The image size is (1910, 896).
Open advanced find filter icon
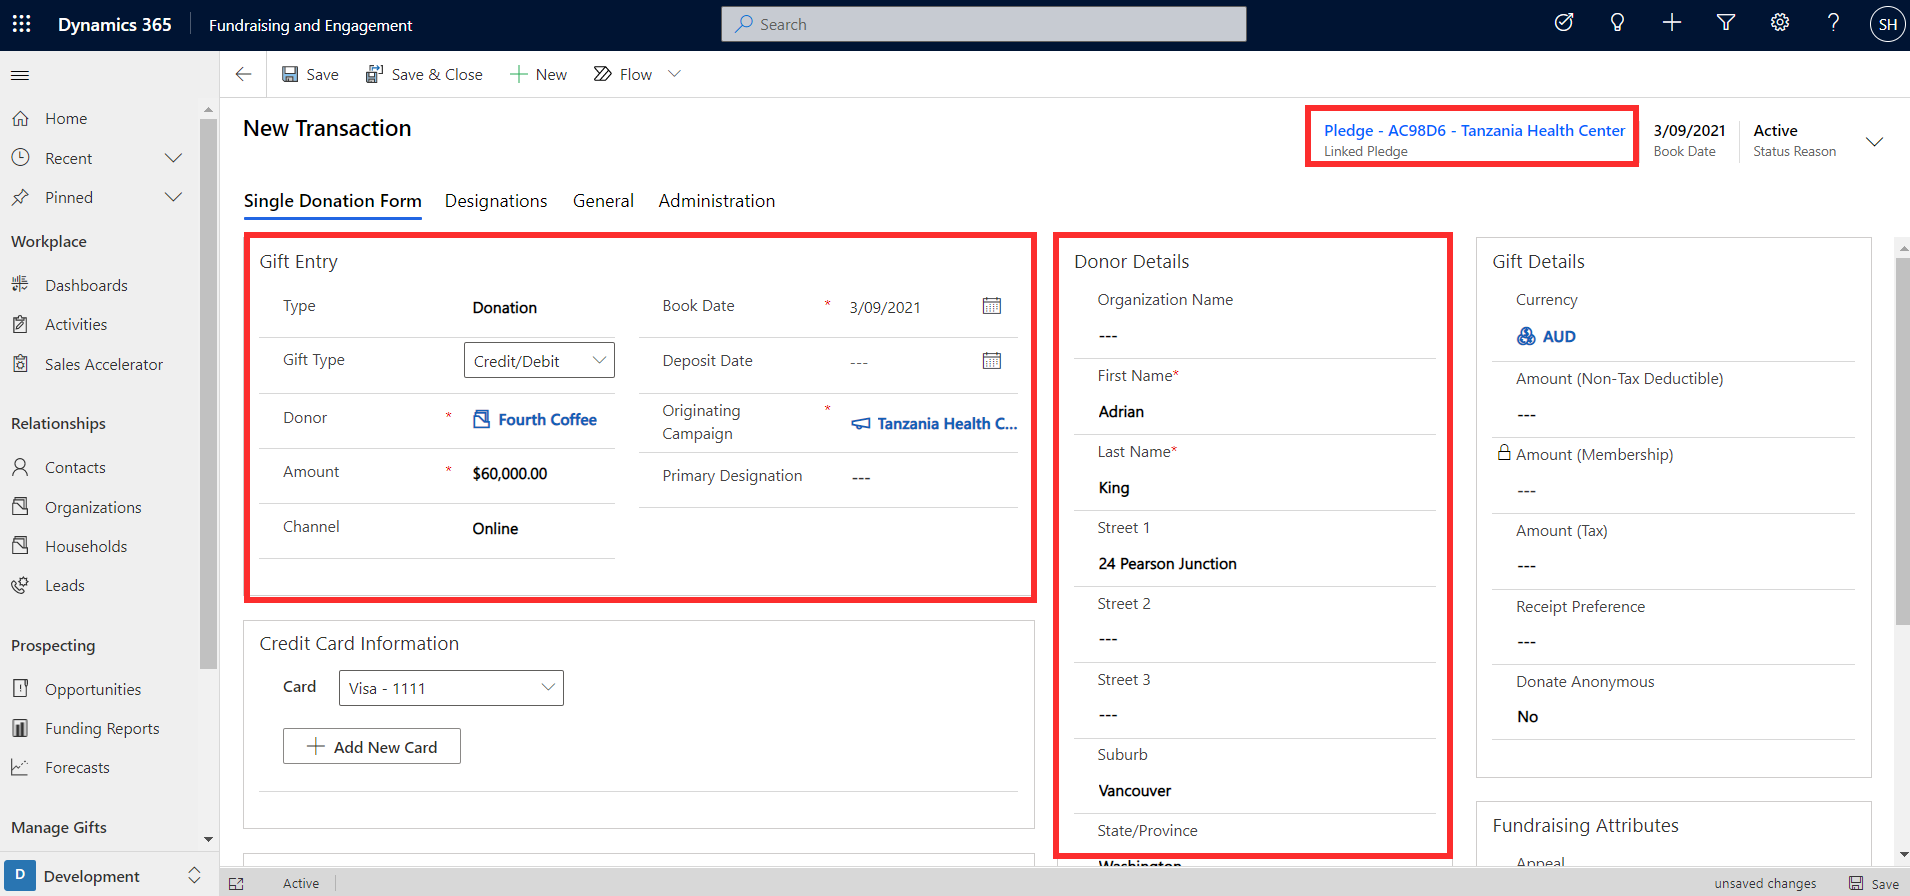(1726, 23)
